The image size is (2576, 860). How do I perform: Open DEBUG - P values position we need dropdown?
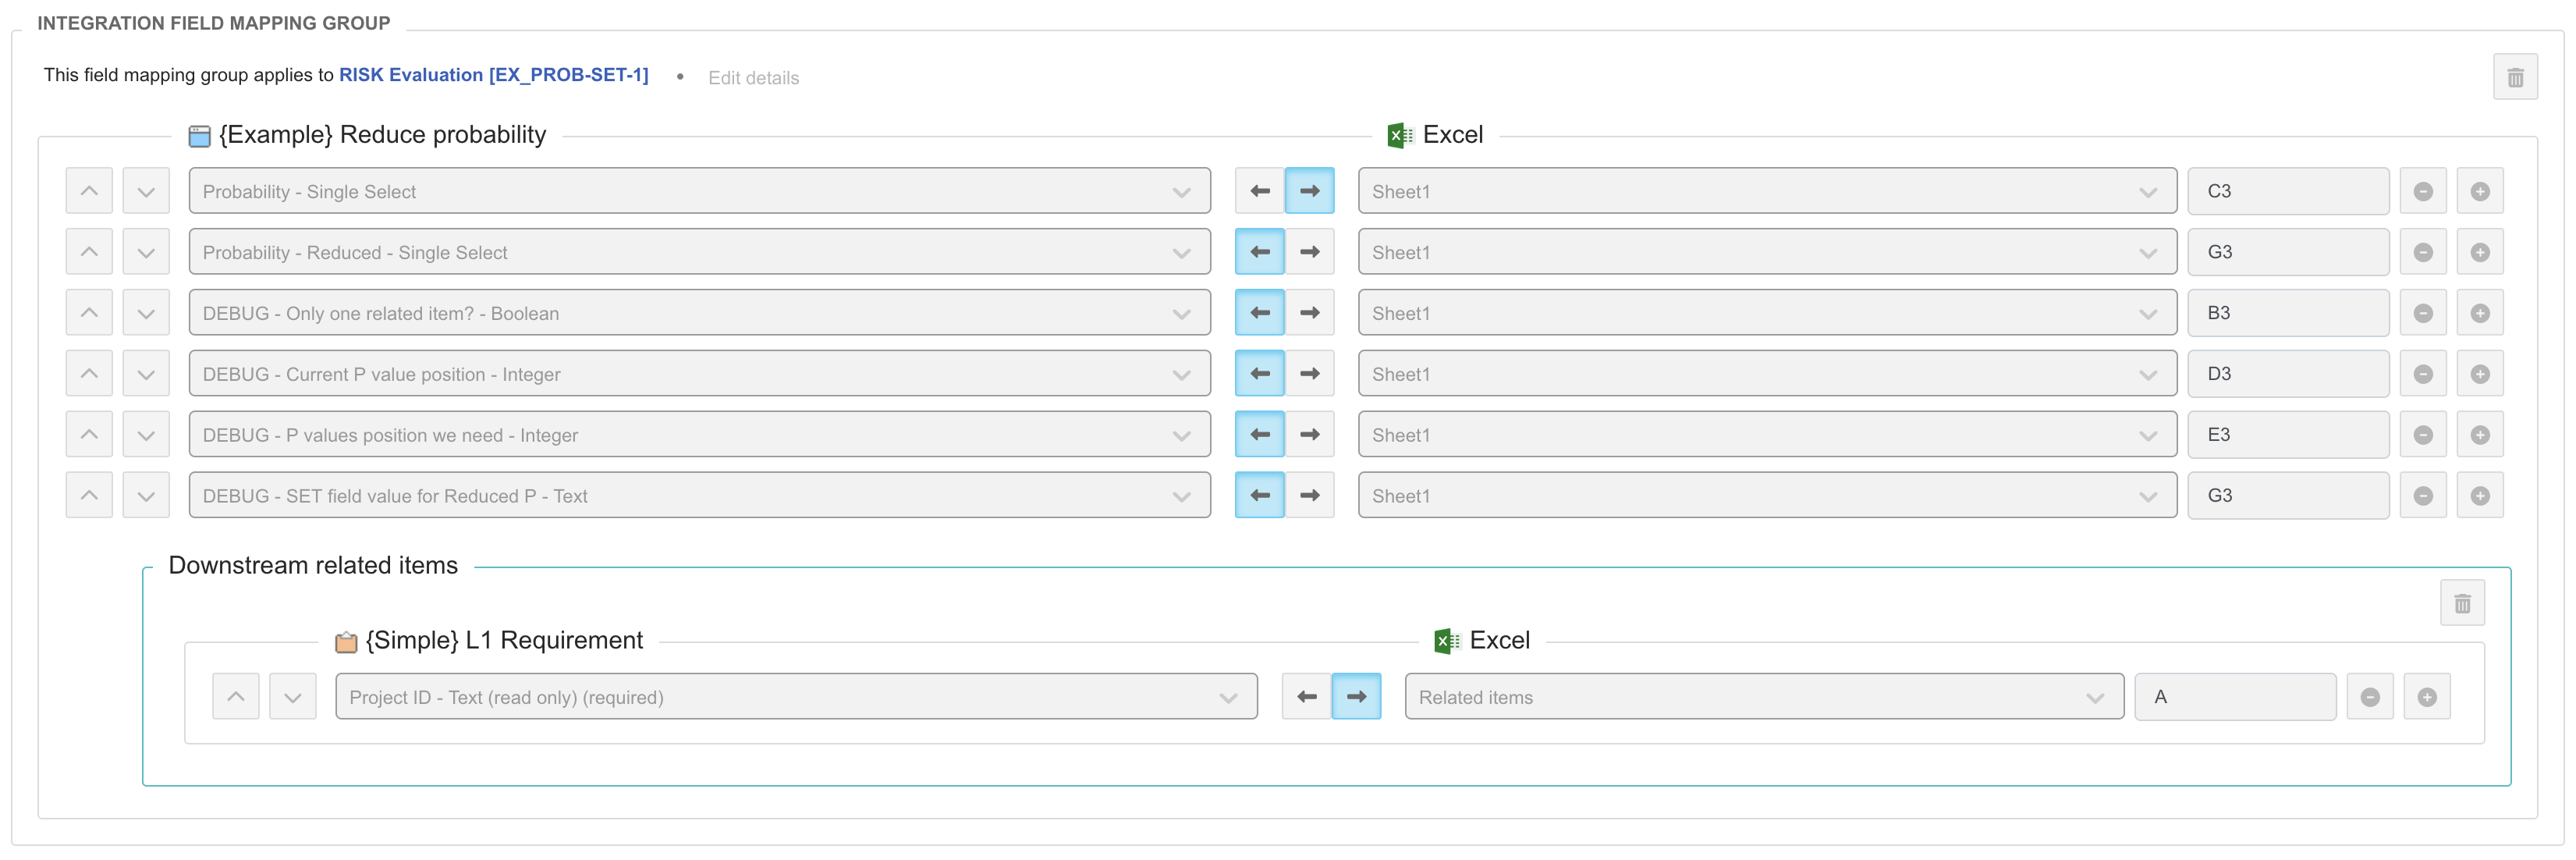tap(700, 435)
